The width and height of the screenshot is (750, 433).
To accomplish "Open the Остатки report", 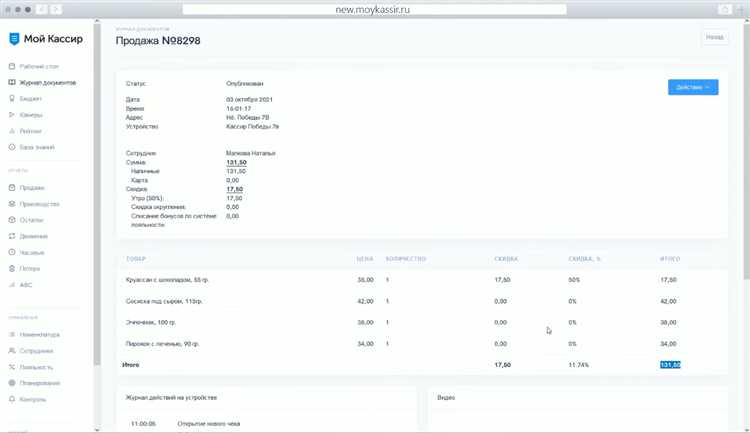I will point(33,220).
